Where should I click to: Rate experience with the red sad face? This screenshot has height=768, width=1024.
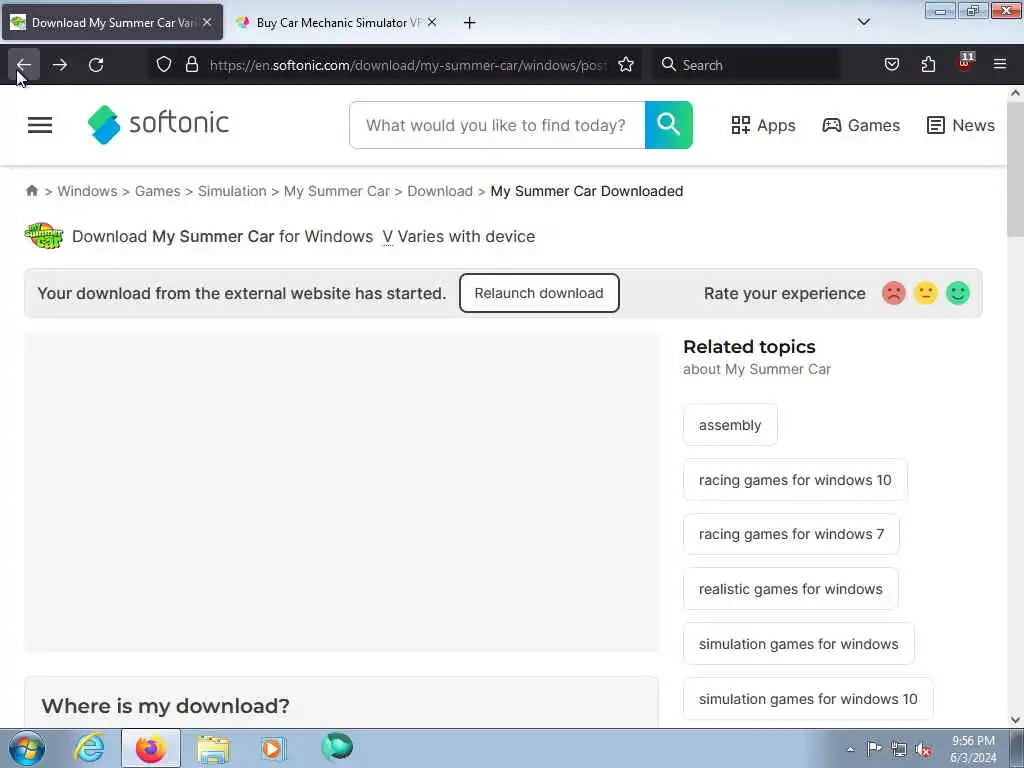tap(893, 293)
